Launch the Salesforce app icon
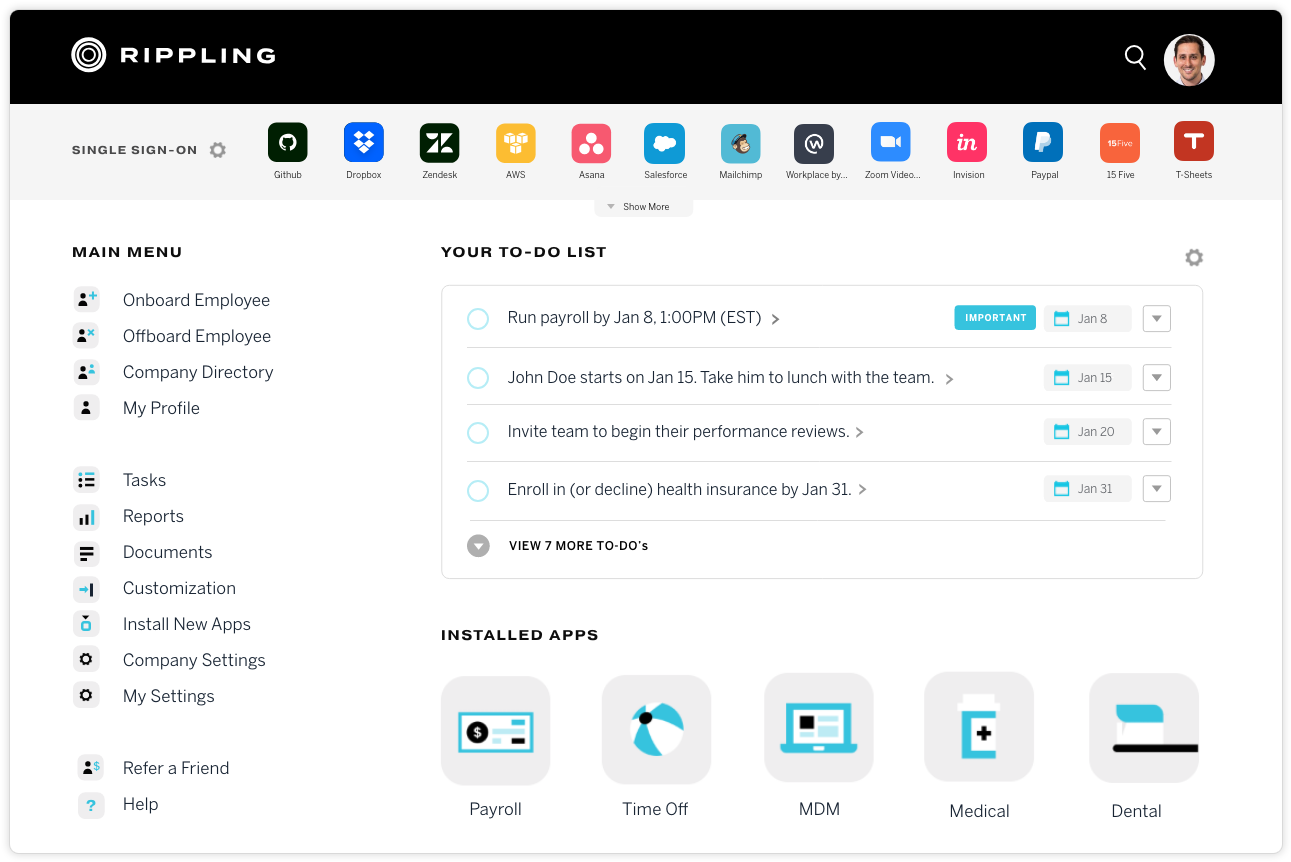The height and width of the screenshot is (862, 1291). pos(665,143)
